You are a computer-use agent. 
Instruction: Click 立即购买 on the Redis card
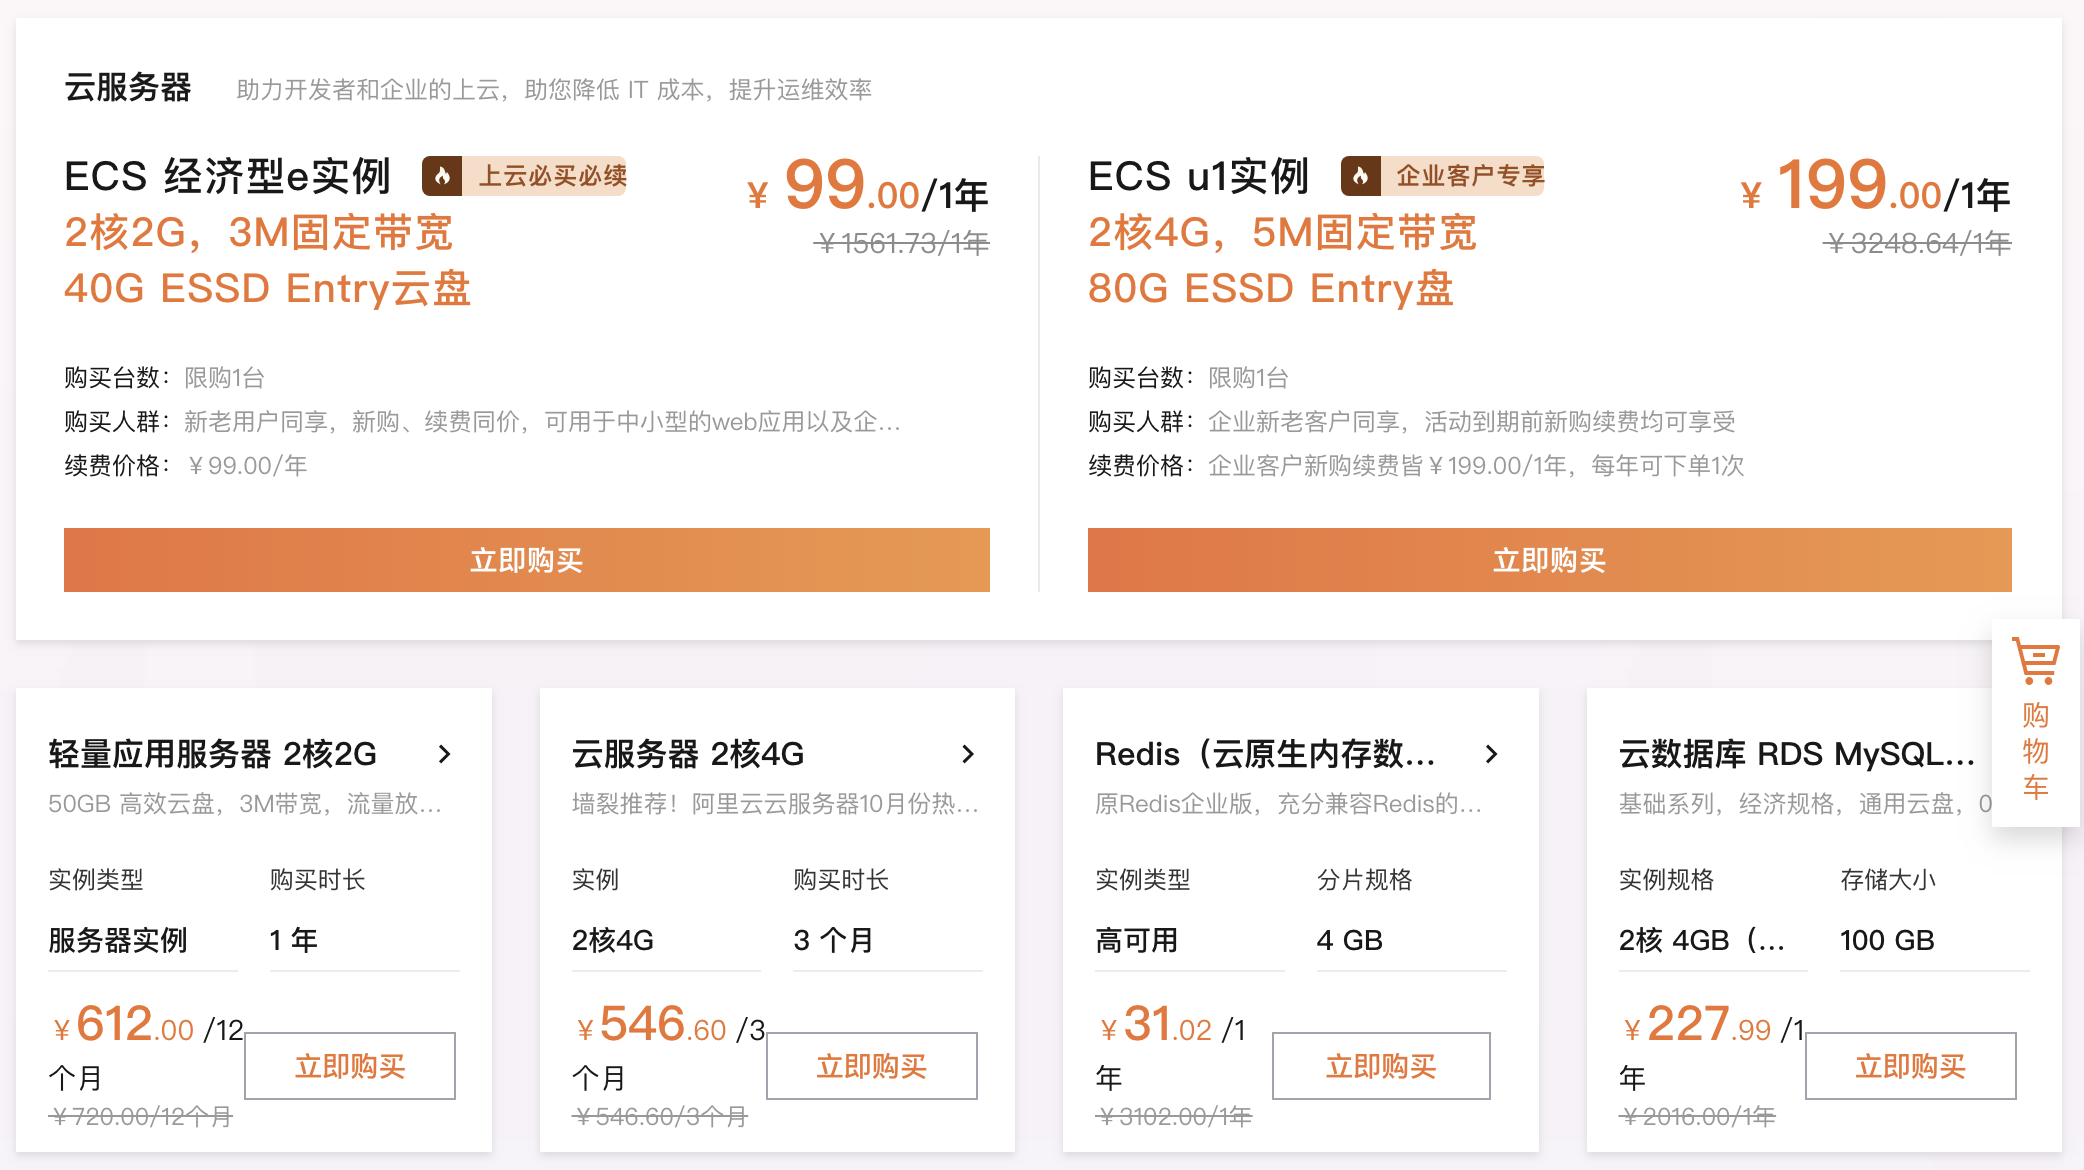coord(1381,1066)
